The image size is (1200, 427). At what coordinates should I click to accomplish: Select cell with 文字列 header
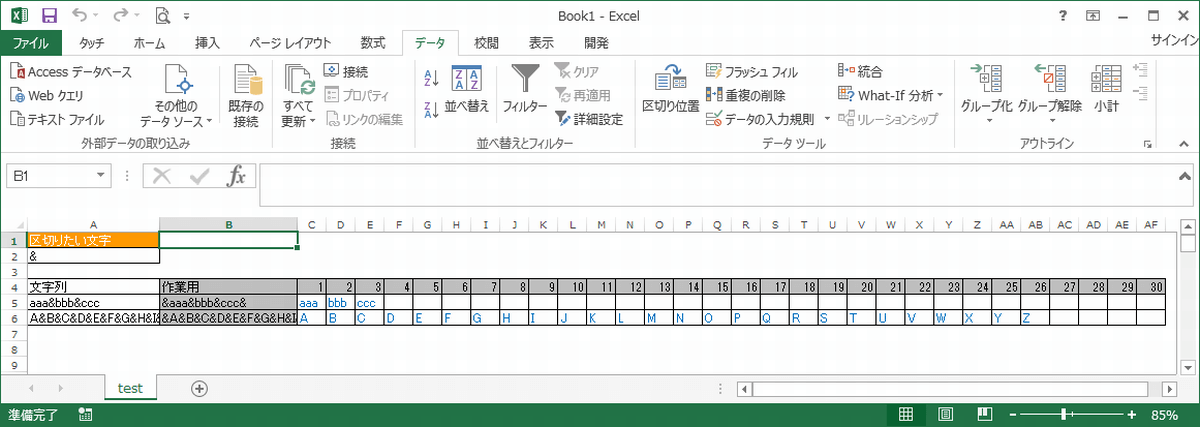[94, 287]
